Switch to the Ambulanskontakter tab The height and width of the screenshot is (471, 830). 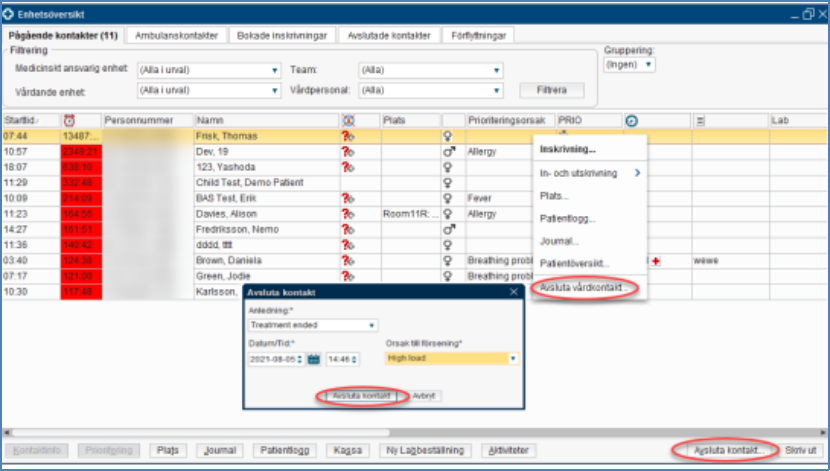pyautogui.click(x=178, y=35)
